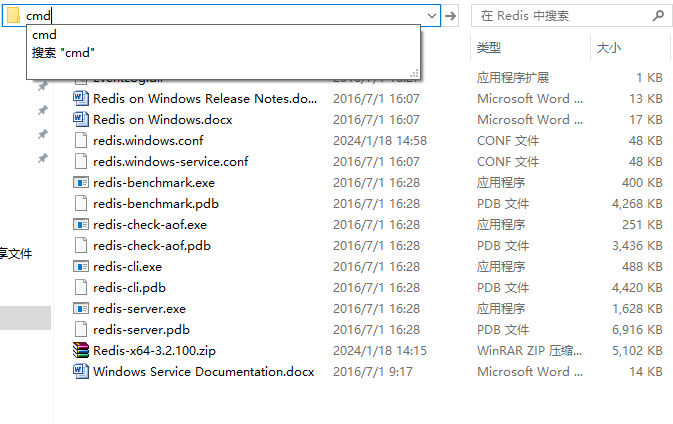Click size '400 KB' of redis-benchmark.exe
This screenshot has width=673, height=424.
tap(642, 182)
